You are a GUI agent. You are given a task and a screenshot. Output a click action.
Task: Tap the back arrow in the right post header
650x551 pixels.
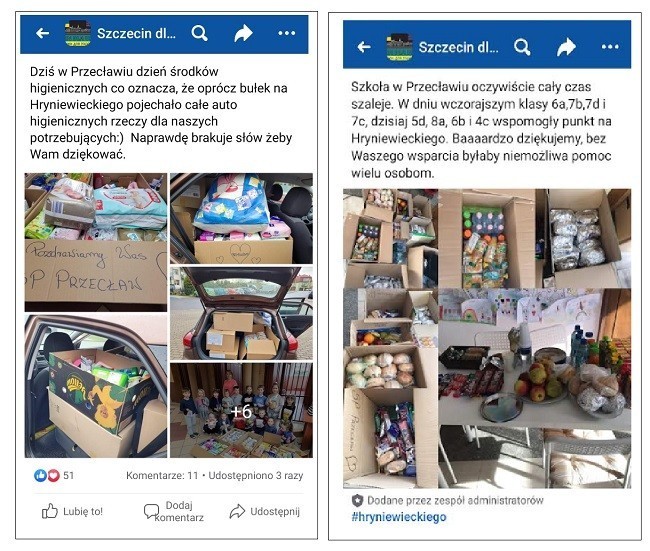[364, 47]
